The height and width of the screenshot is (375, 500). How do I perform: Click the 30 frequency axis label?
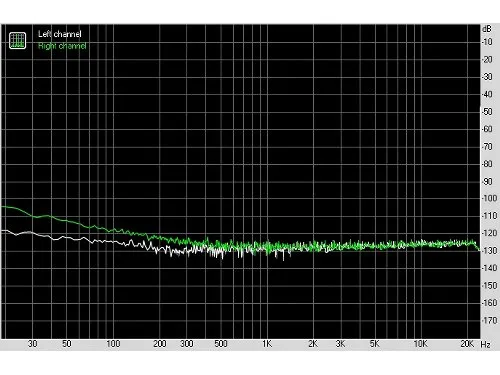[32, 344]
